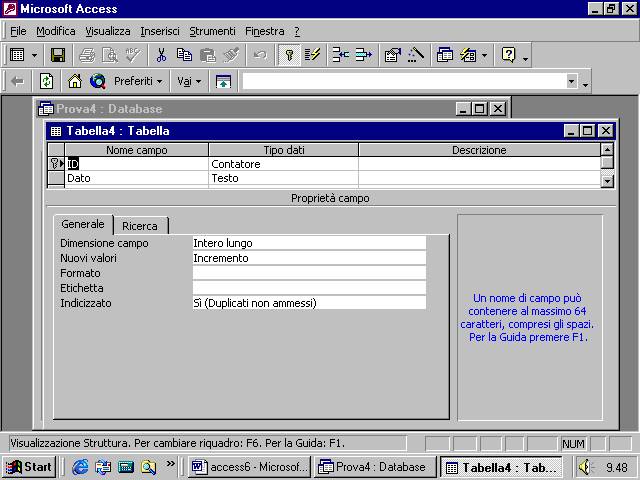Image resolution: width=640 pixels, height=480 pixels.
Task: Click the Indicizzato property field
Action: tap(309, 303)
